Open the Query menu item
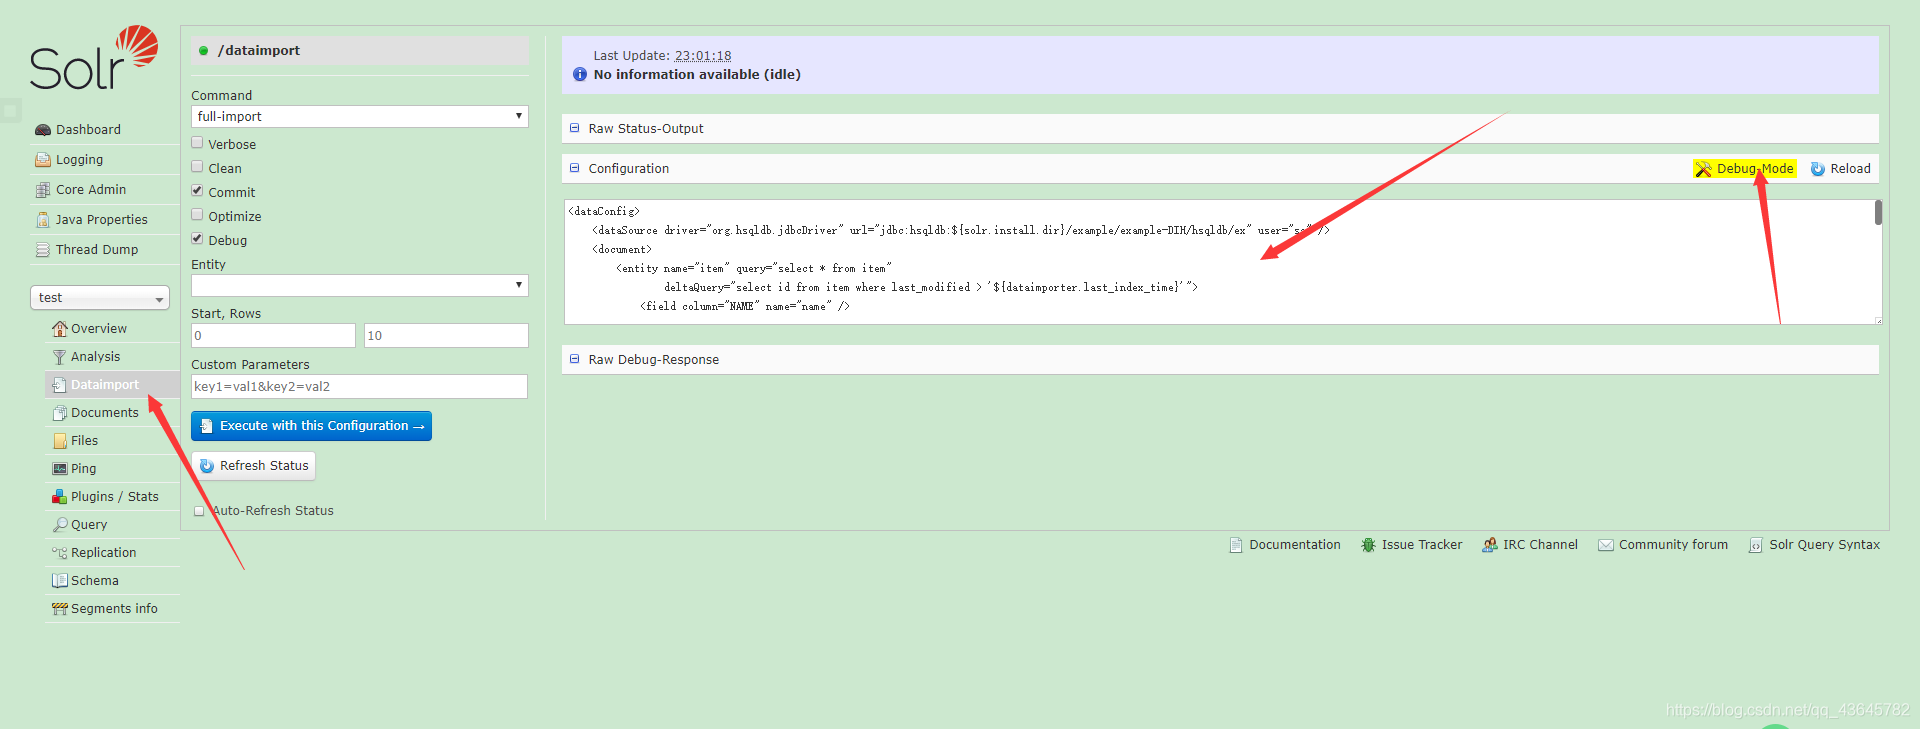Viewport: 1920px width, 729px height. click(x=112, y=525)
